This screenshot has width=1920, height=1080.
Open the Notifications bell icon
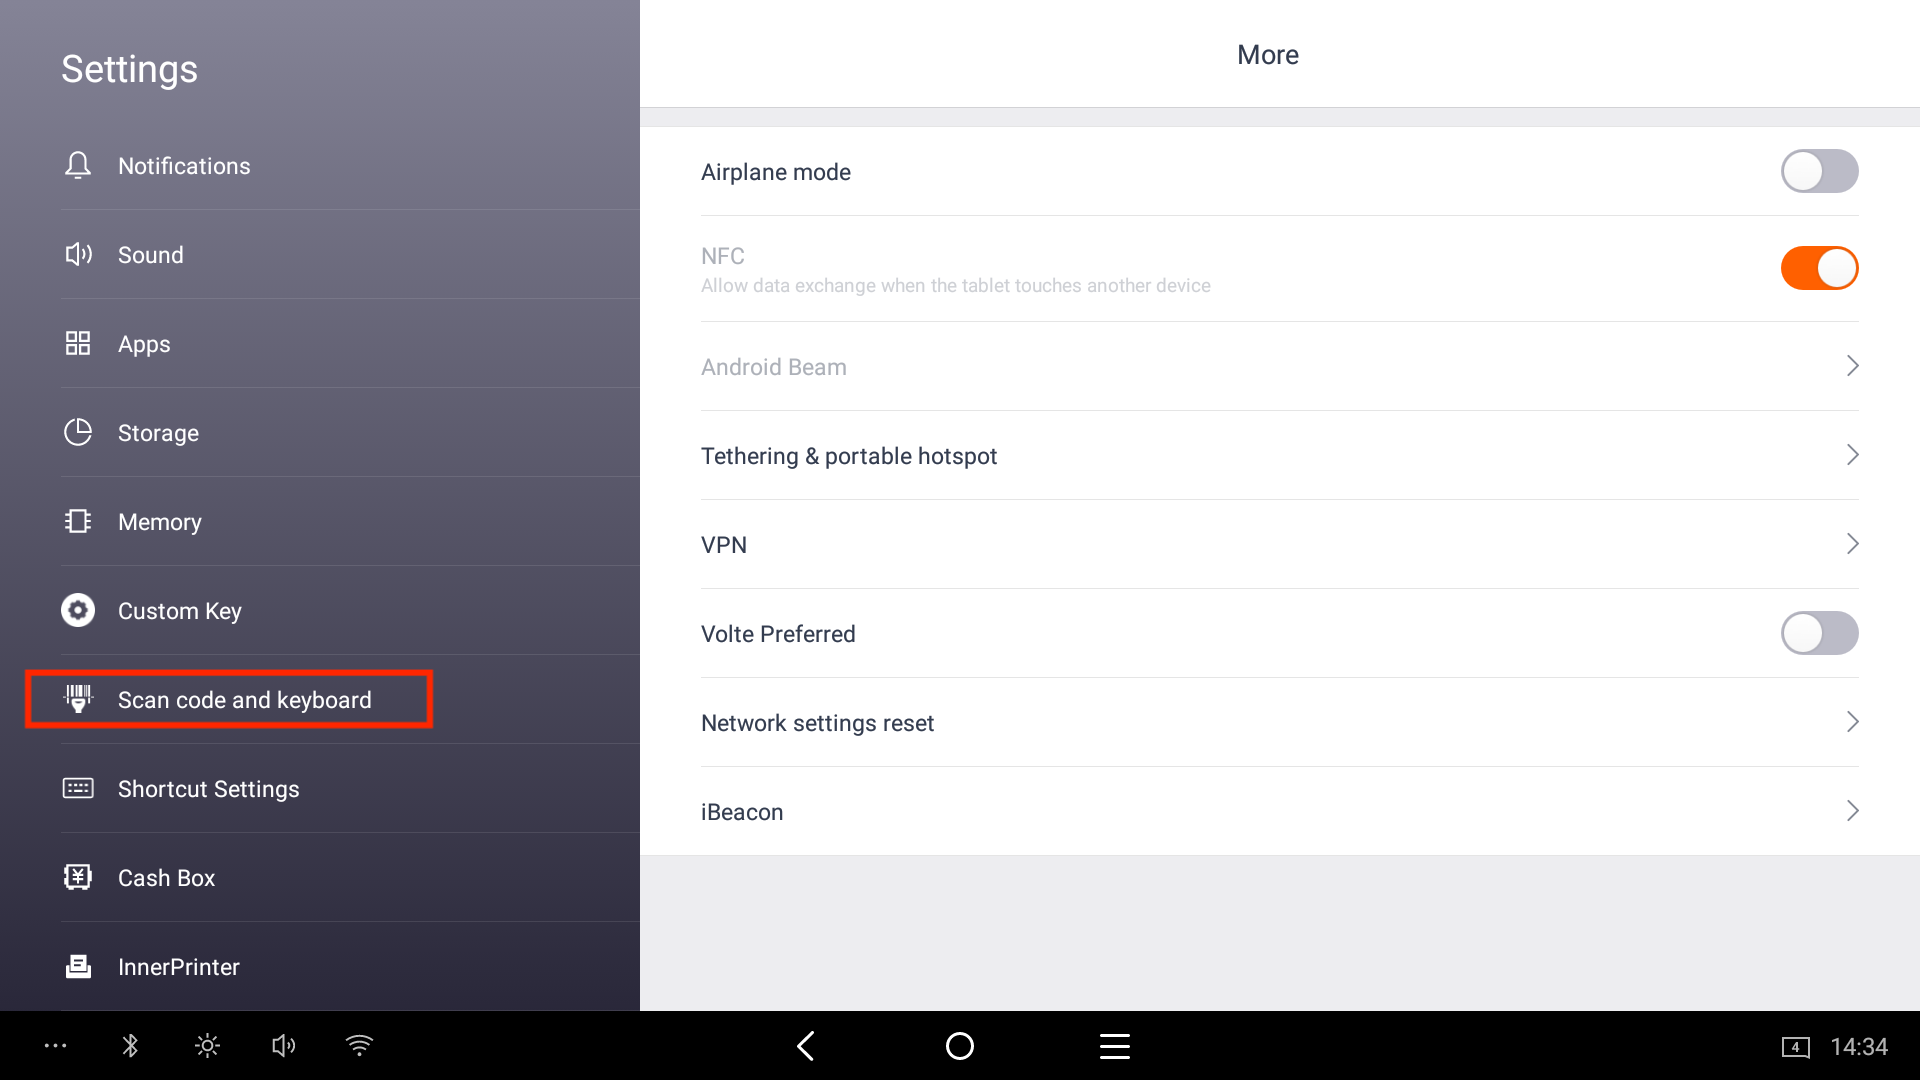pos(78,165)
